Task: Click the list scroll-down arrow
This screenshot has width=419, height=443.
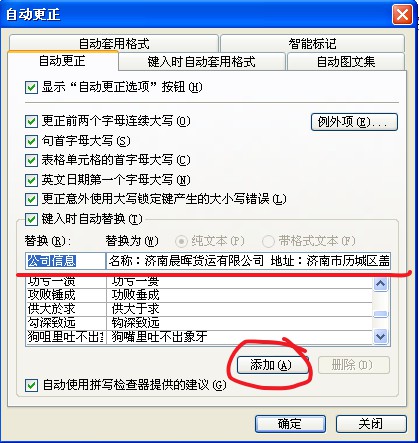Action: (380, 336)
